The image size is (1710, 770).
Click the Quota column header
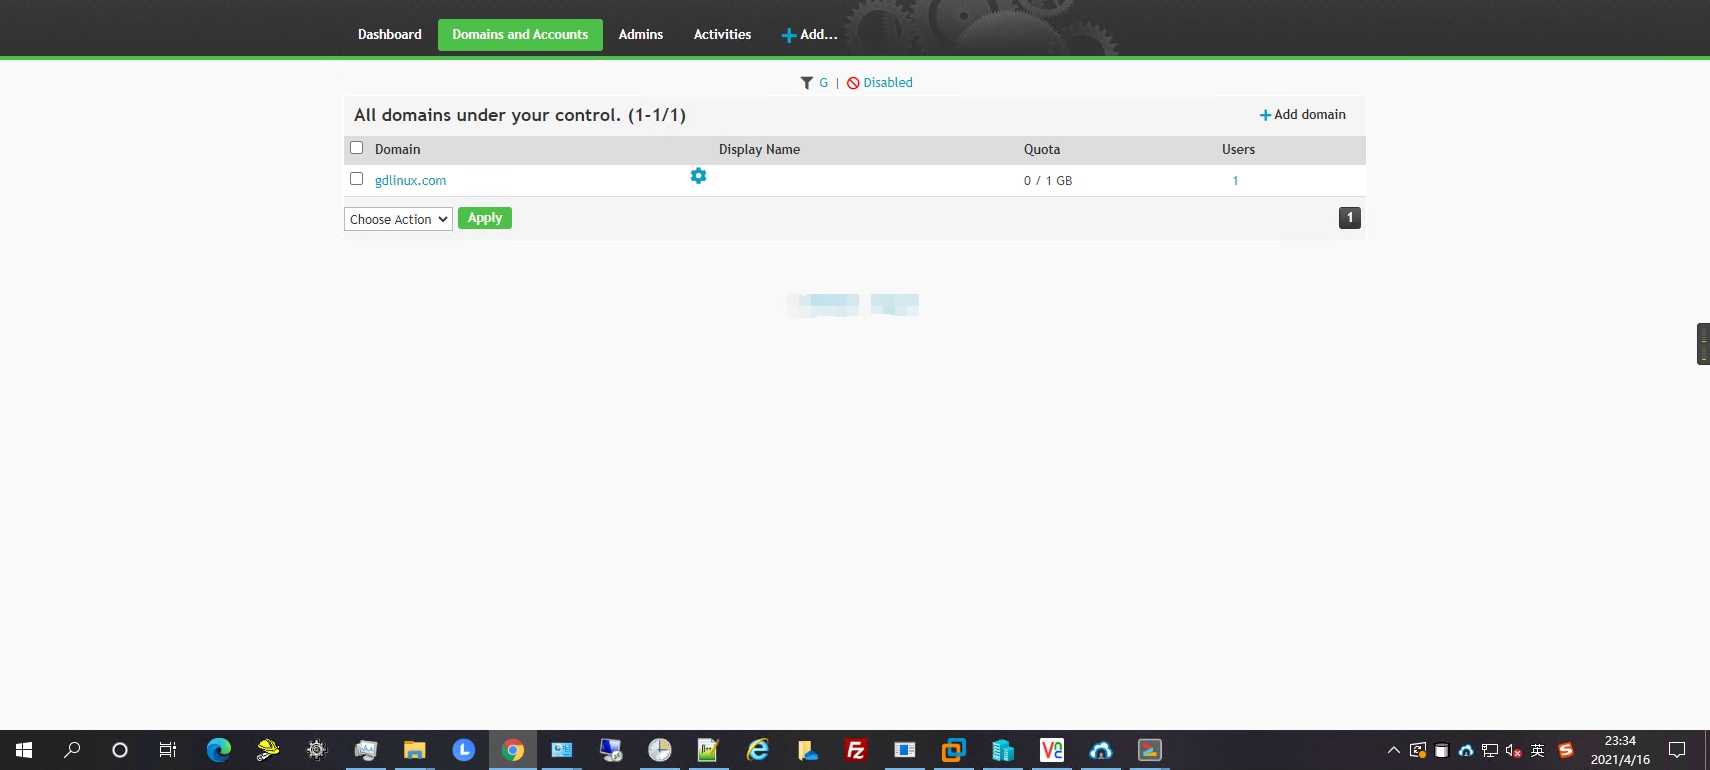pos(1041,150)
